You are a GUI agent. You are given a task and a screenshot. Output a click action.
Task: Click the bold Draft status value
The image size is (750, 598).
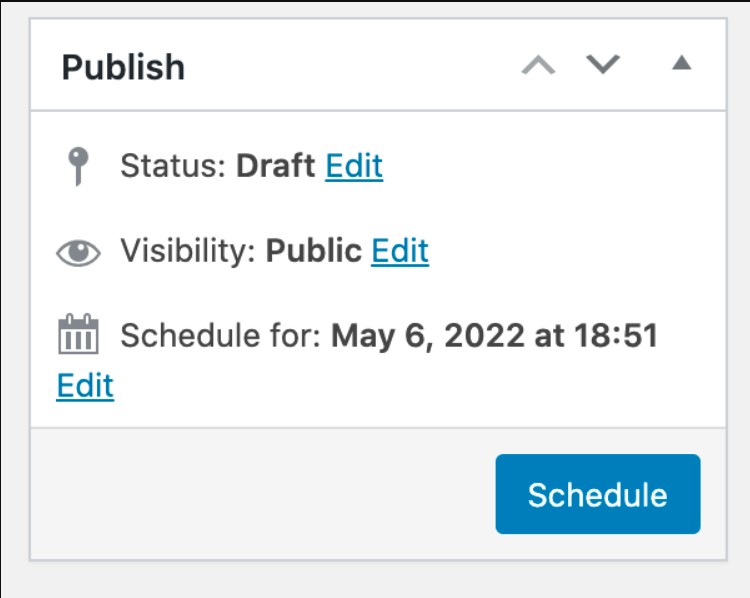tap(276, 166)
